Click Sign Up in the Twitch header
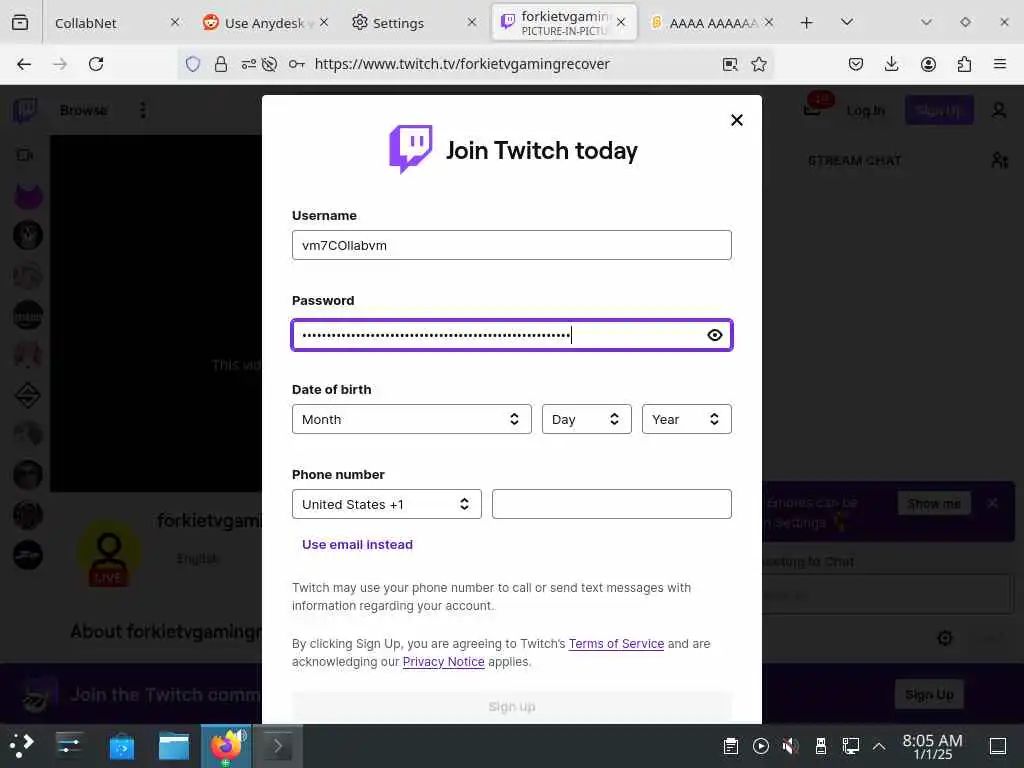The height and width of the screenshot is (768, 1024). (938, 110)
